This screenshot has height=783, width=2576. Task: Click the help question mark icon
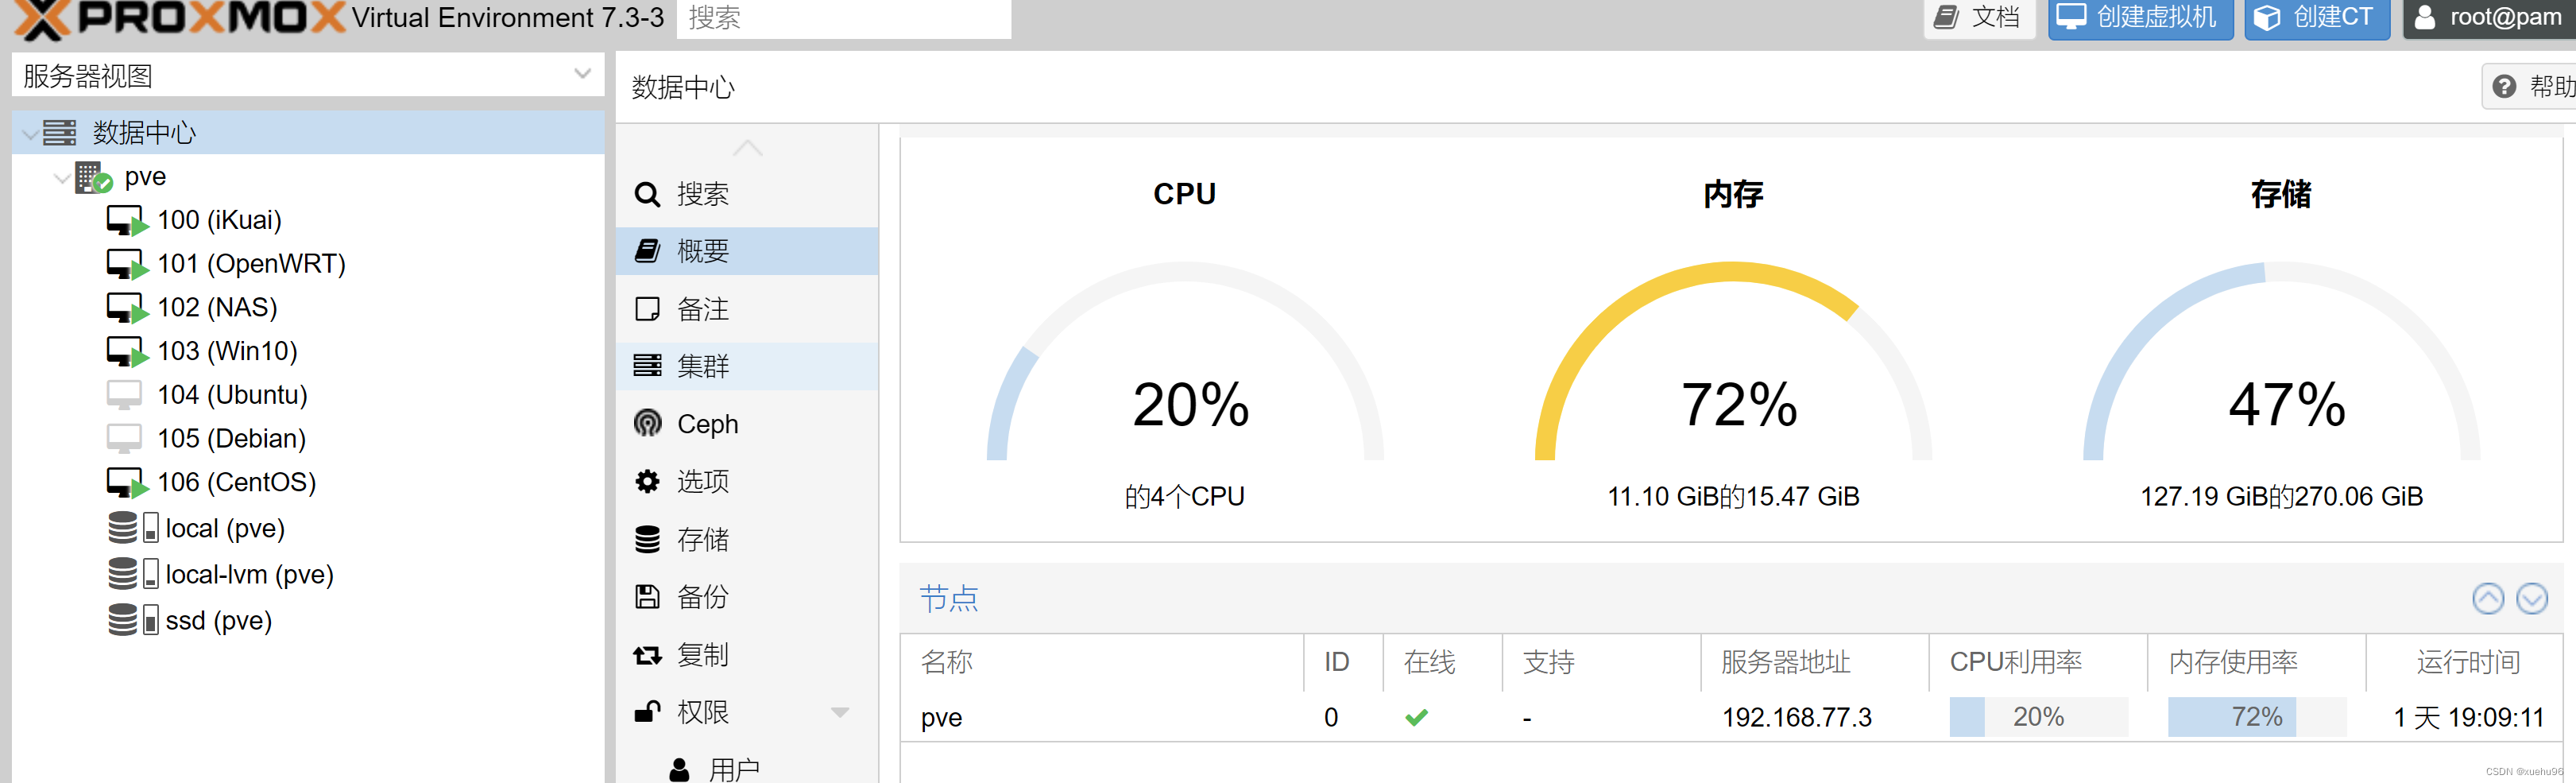point(2503,87)
